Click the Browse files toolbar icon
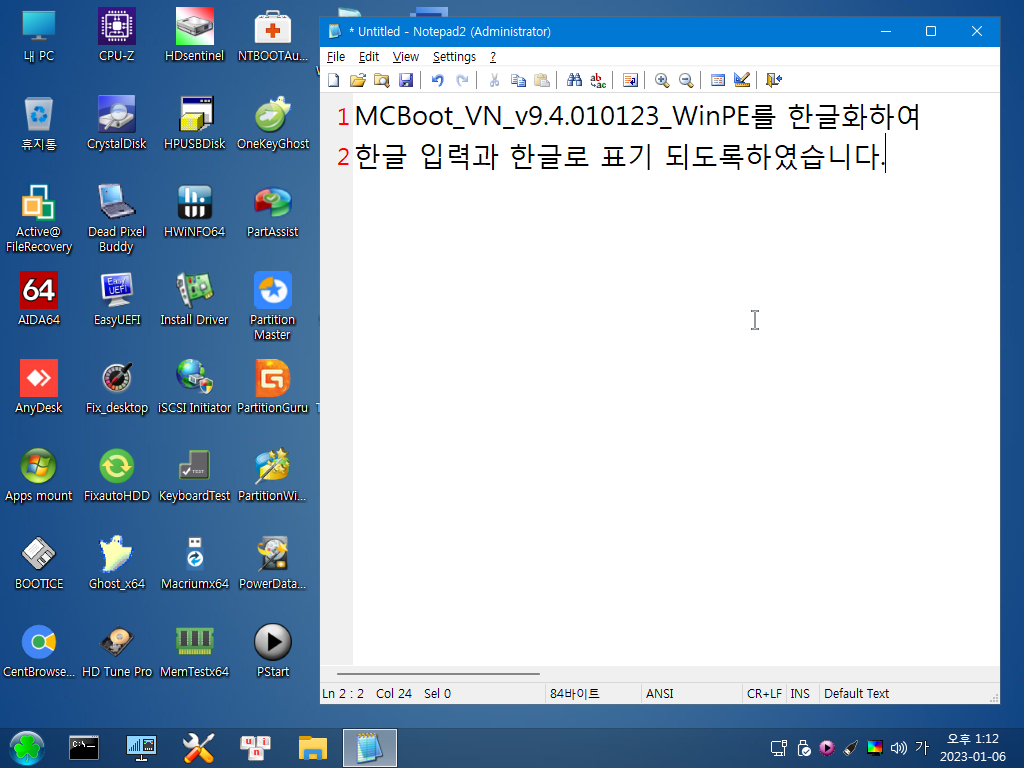Image resolution: width=1024 pixels, height=768 pixels. click(381, 80)
